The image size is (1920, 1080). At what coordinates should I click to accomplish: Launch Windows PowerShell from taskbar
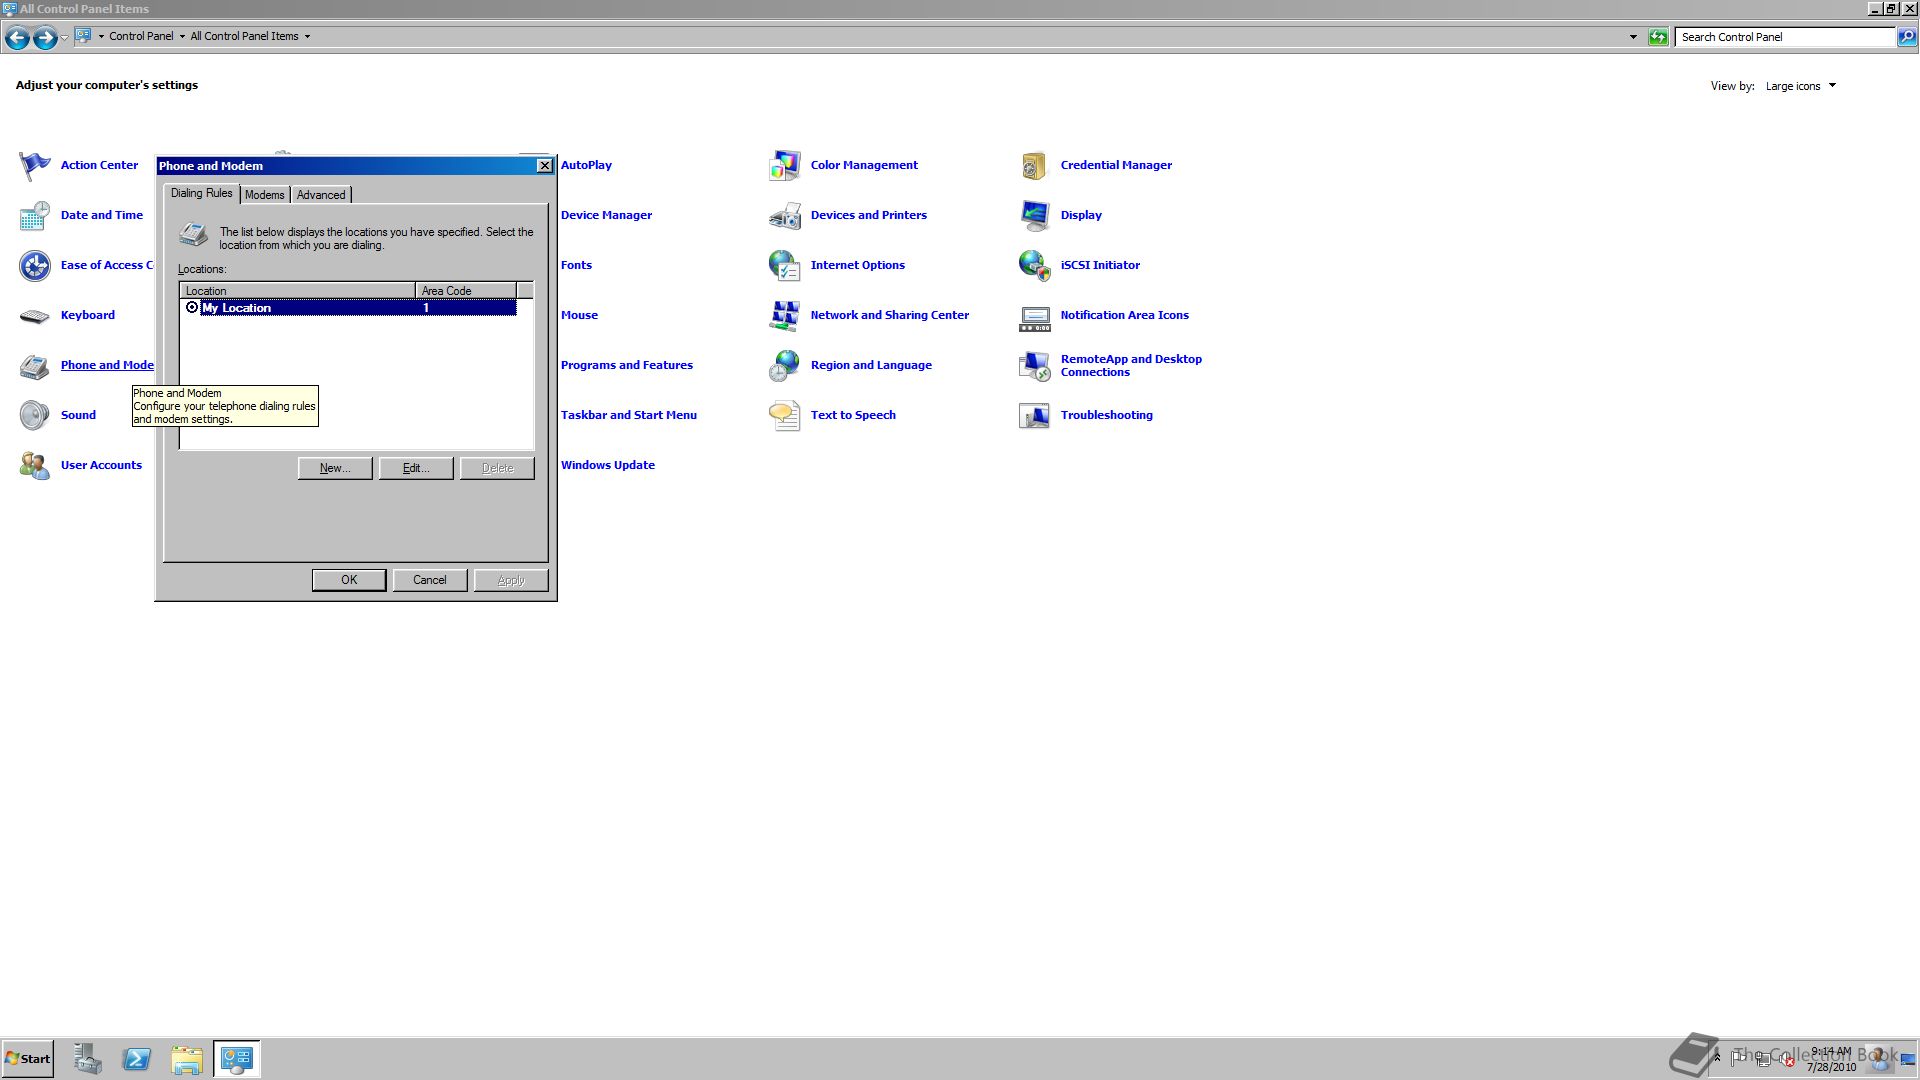[x=137, y=1059]
